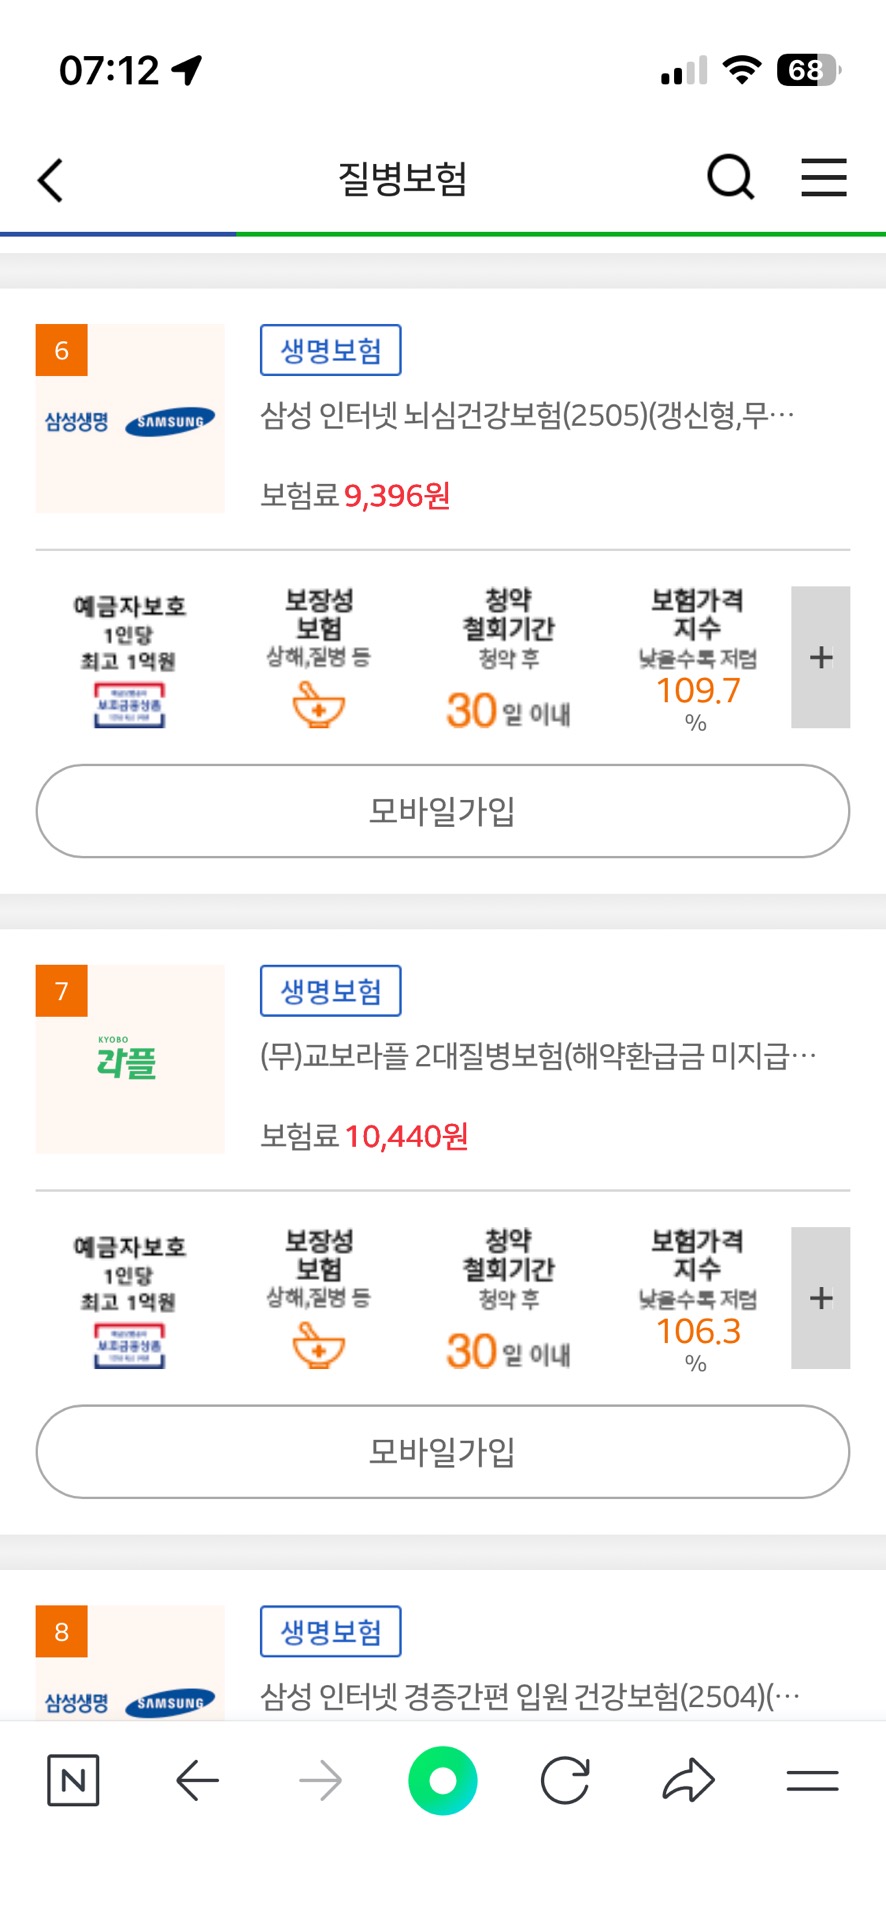Open 삼성 인터넷 경증간편 입원 건강보험 title
886x1920 pixels.
pyautogui.click(x=530, y=1696)
